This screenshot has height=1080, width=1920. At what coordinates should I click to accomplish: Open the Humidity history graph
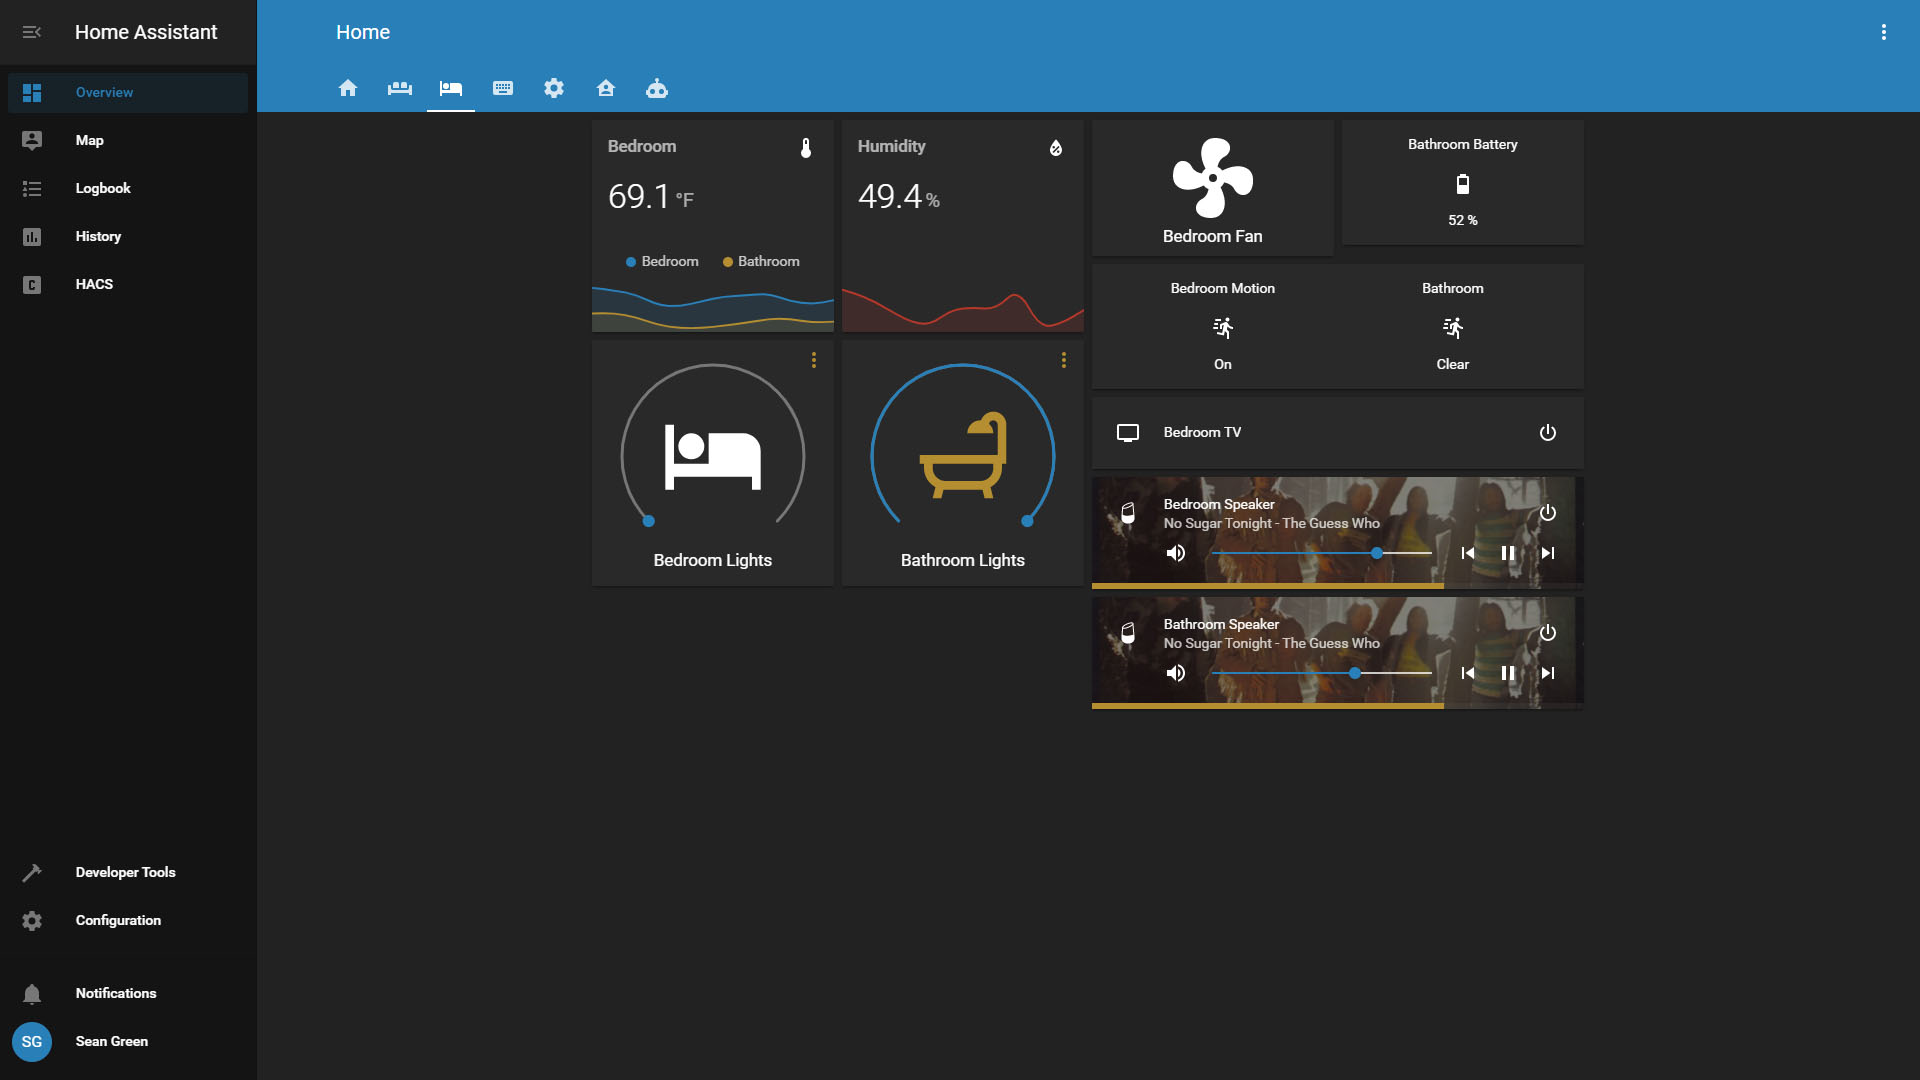[963, 309]
